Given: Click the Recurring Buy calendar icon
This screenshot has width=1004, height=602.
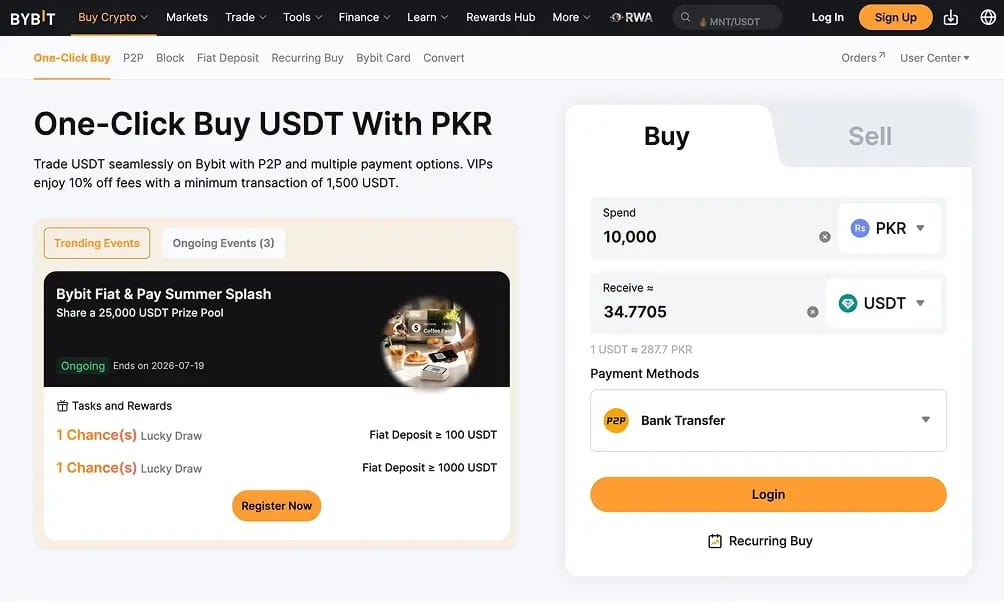Looking at the screenshot, I should coord(715,541).
